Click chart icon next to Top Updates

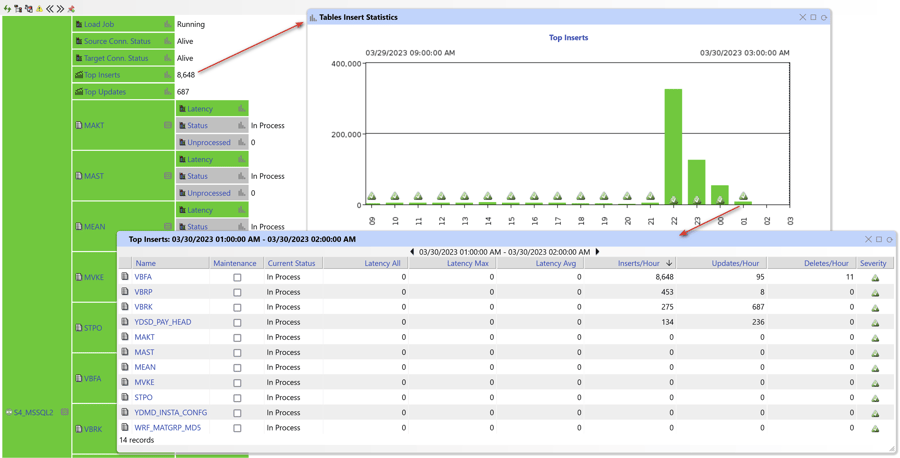pos(167,92)
